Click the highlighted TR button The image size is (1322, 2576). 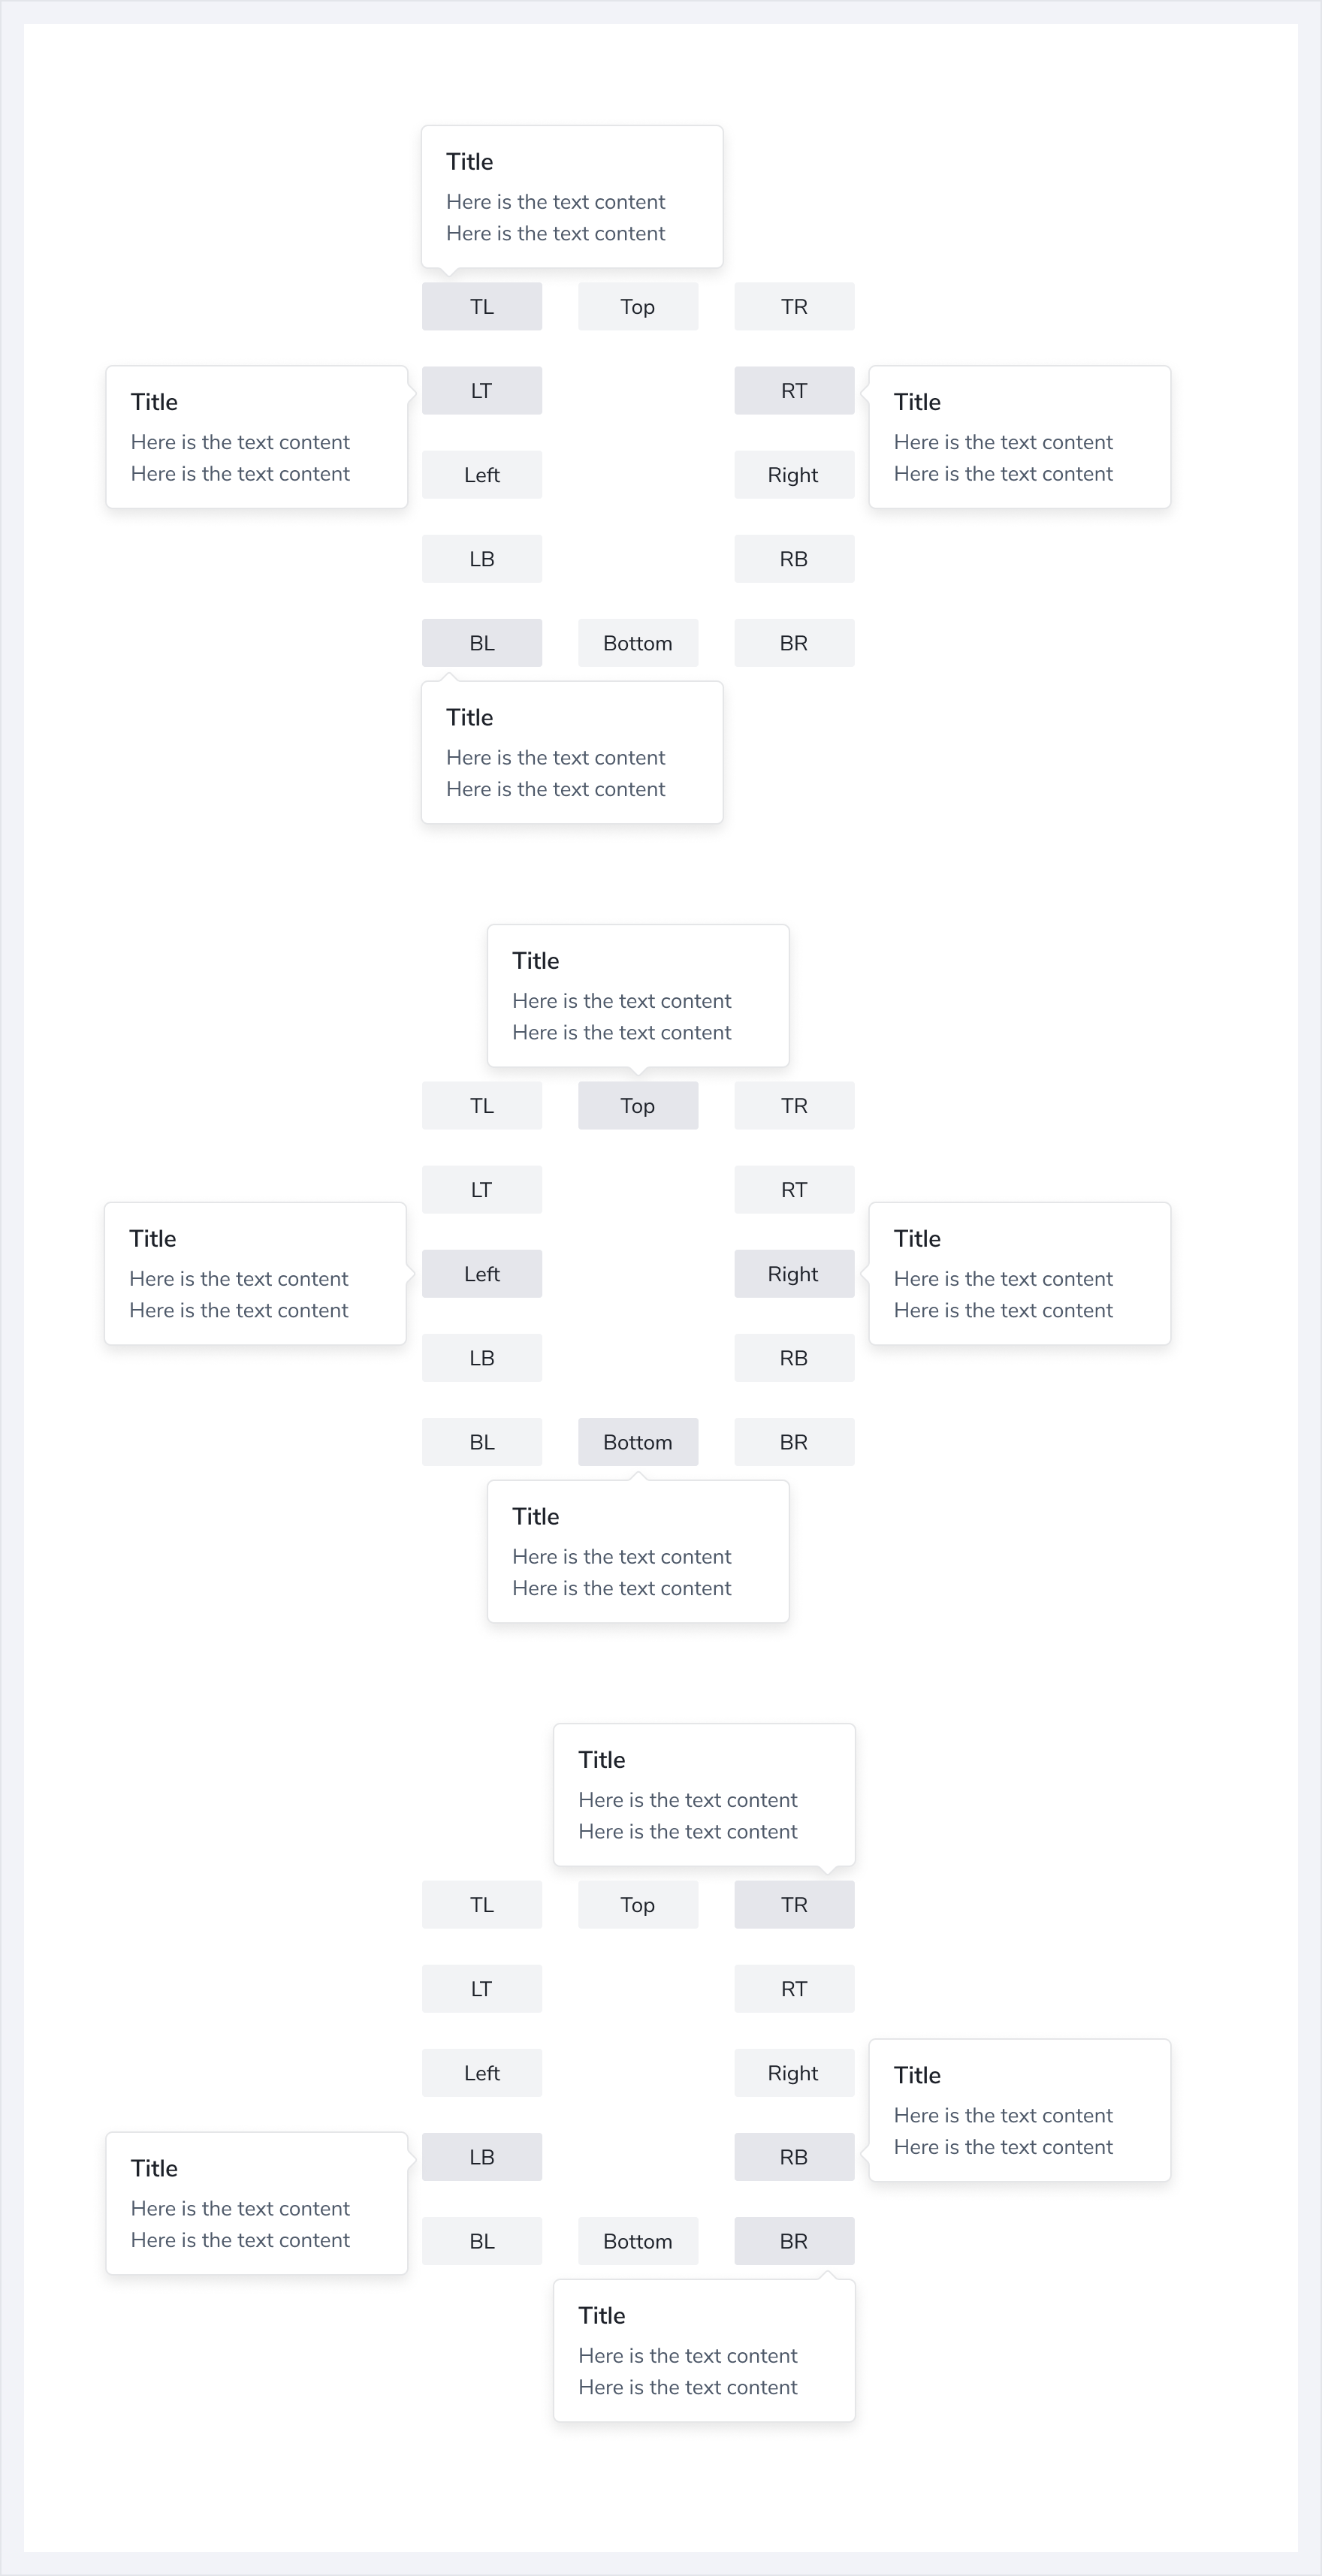click(793, 1904)
